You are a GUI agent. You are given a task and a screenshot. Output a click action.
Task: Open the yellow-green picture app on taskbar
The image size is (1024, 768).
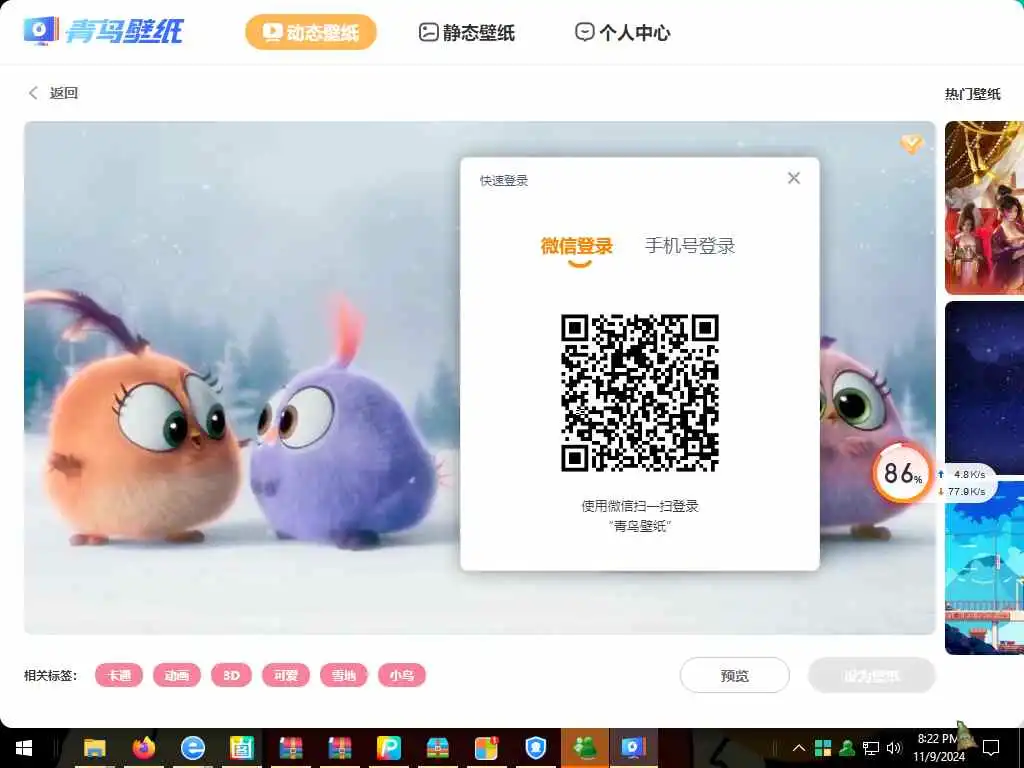[242, 748]
